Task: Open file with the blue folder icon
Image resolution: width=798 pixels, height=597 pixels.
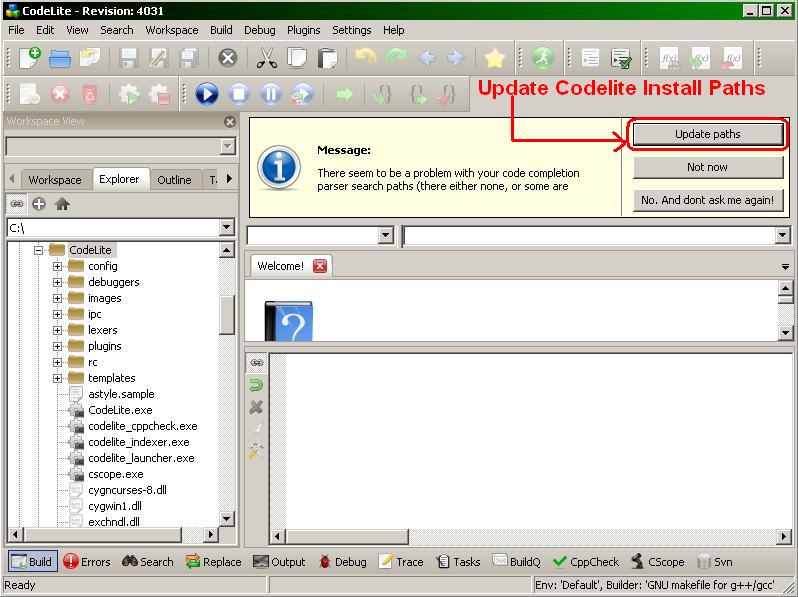Action: click(x=60, y=59)
